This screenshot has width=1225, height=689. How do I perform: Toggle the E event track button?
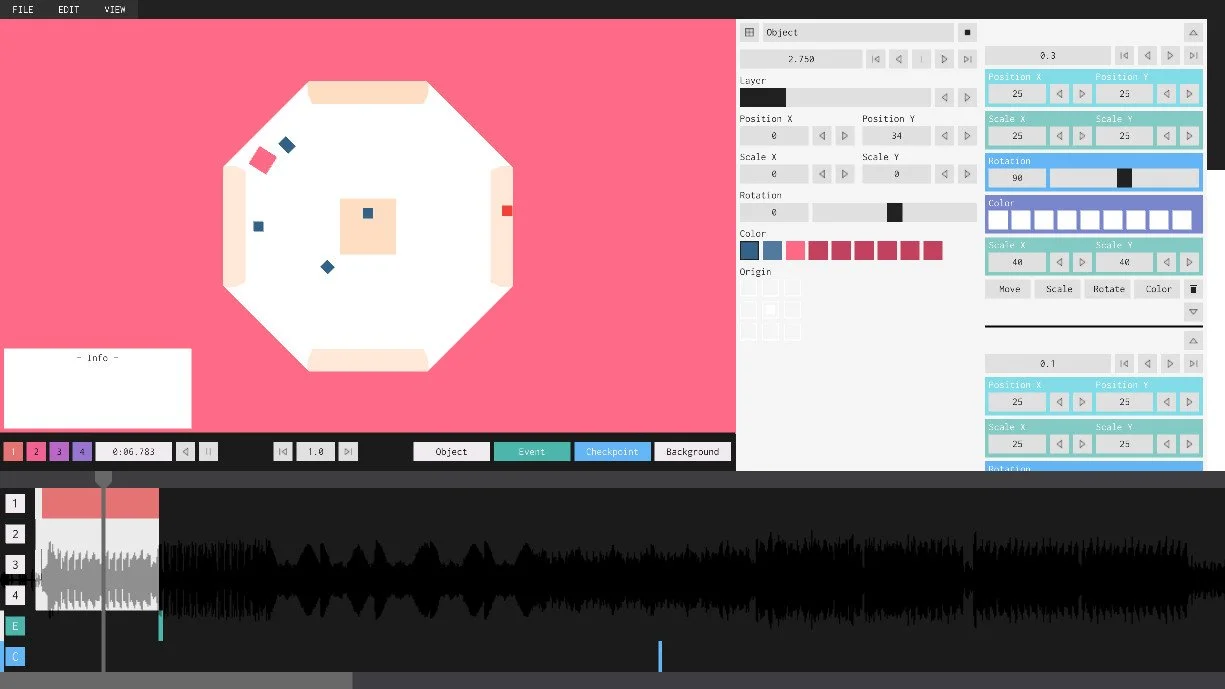[15, 626]
